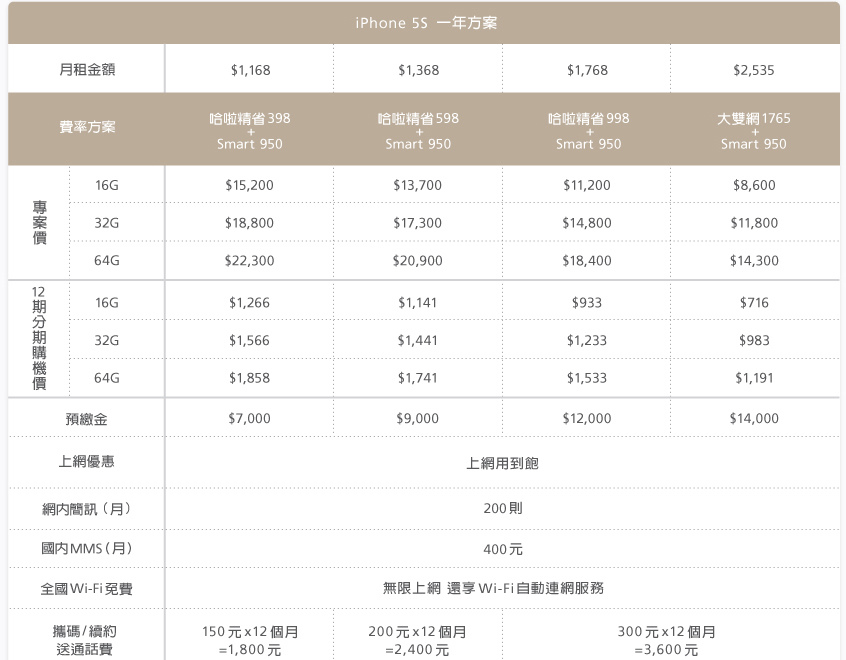Screen dimensions: 846x660
Task: Click the '200則' value cell
Action: click(x=503, y=508)
